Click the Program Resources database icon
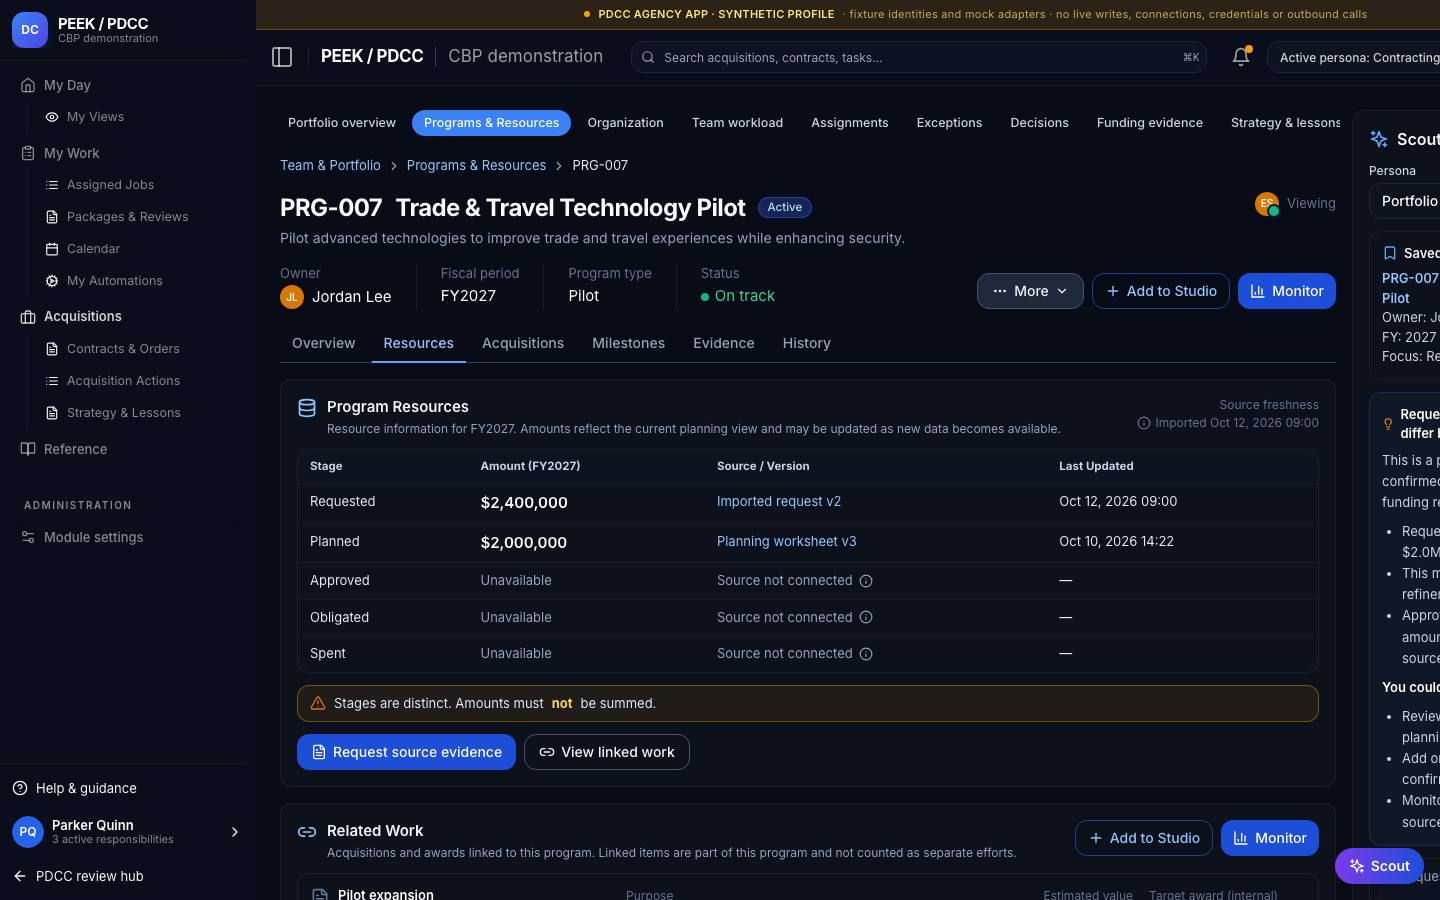Screen dimensions: 1440x900 coord(307,407)
